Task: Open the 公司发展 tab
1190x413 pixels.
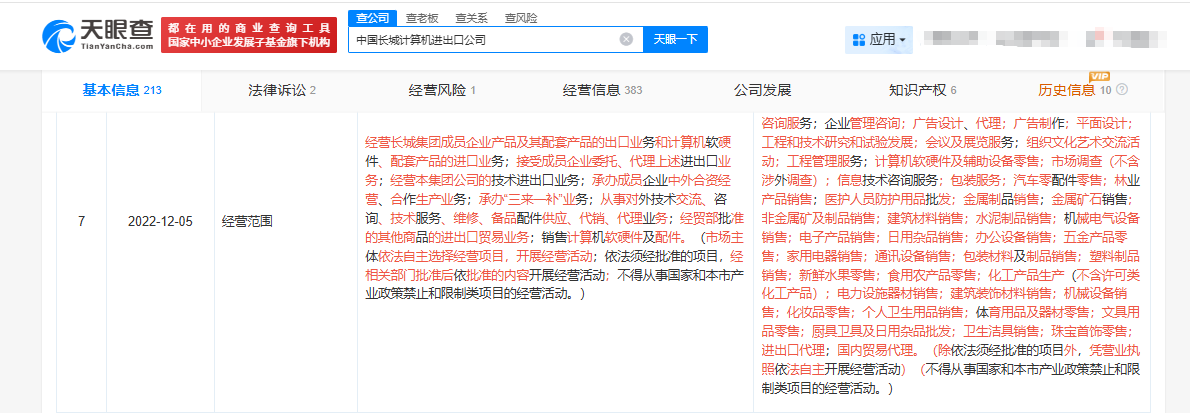Action: tap(762, 90)
